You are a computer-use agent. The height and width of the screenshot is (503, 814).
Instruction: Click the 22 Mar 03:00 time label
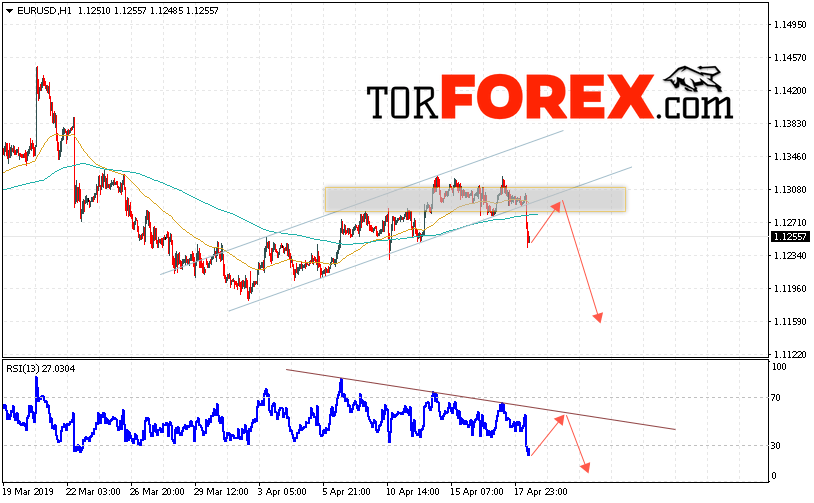coord(93,492)
